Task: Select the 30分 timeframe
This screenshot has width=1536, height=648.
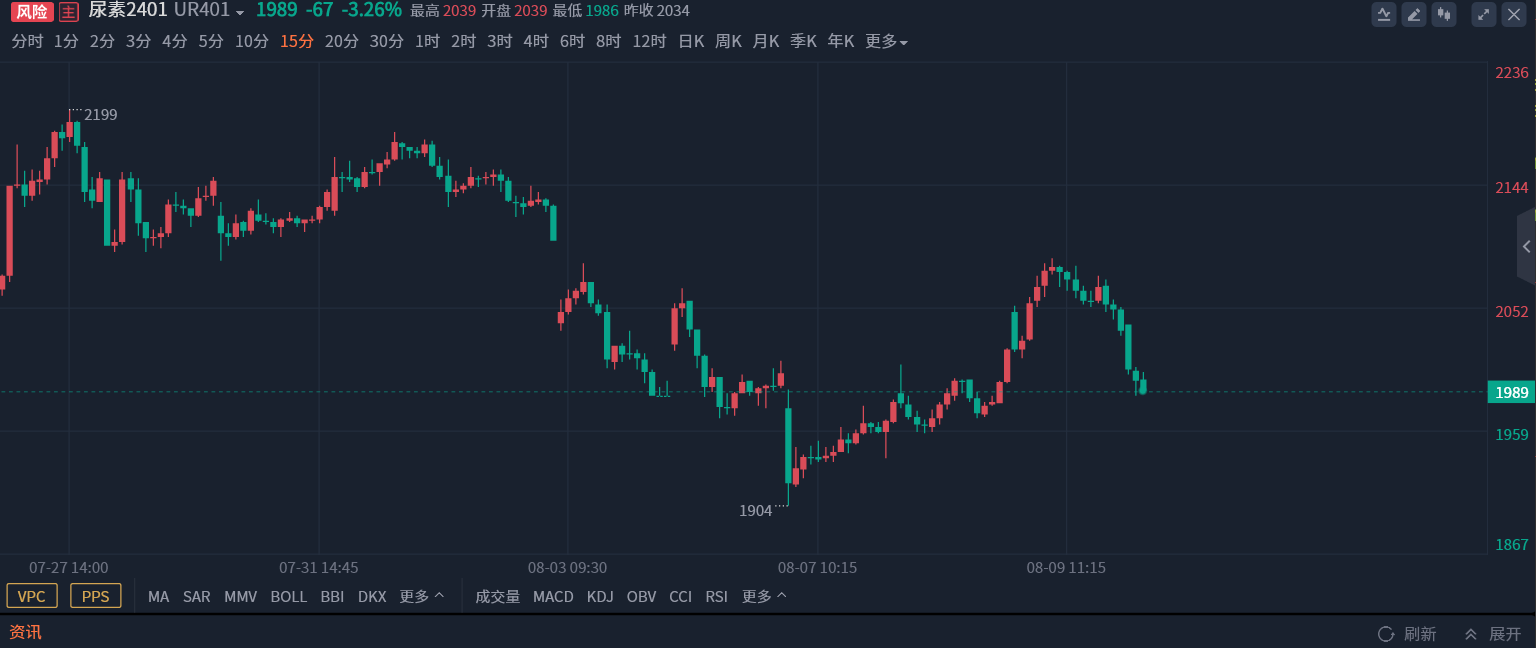Action: click(x=387, y=42)
